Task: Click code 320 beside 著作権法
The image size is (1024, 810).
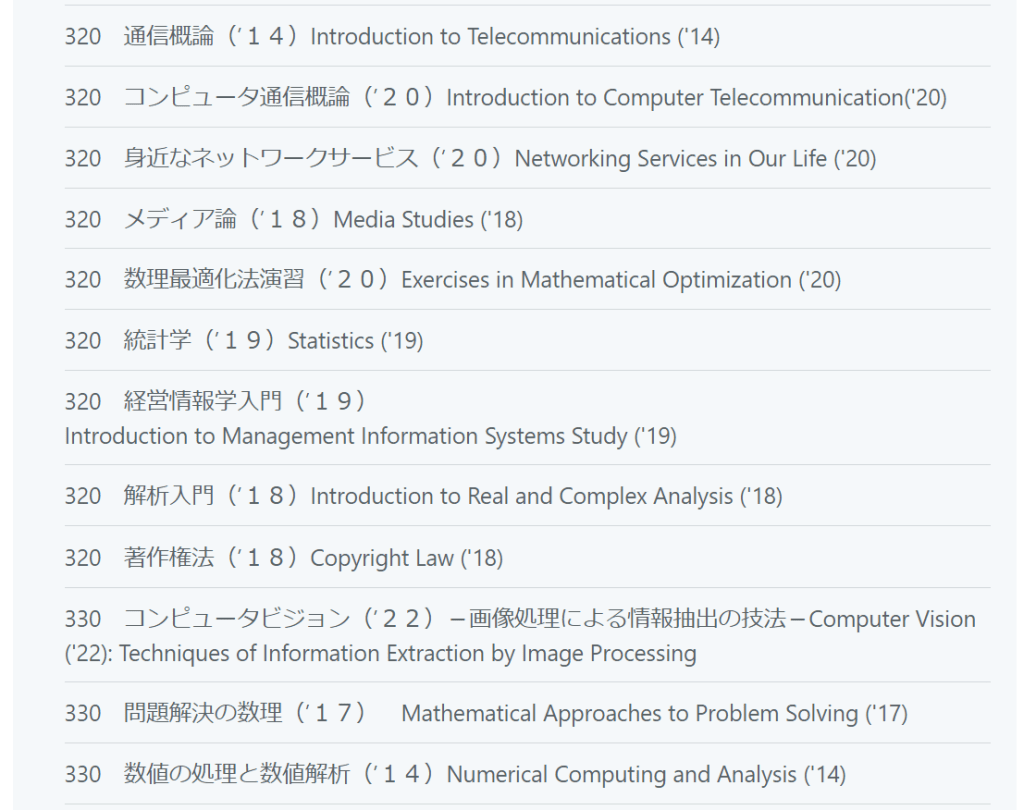Action: pos(83,558)
